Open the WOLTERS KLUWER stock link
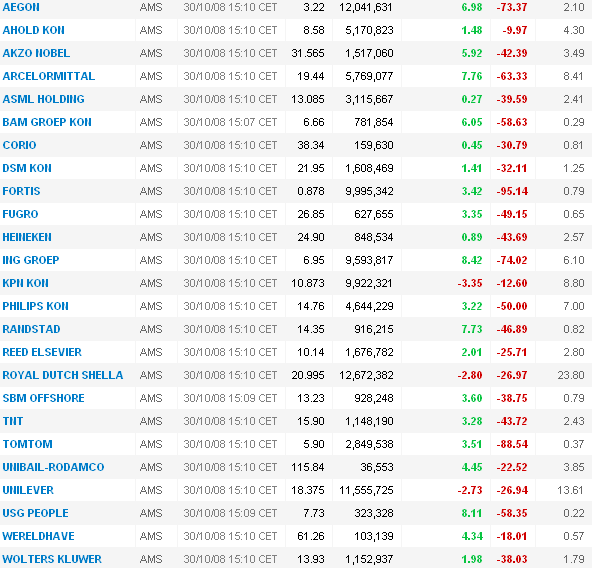The width and height of the screenshot is (592, 568). click(x=52, y=560)
